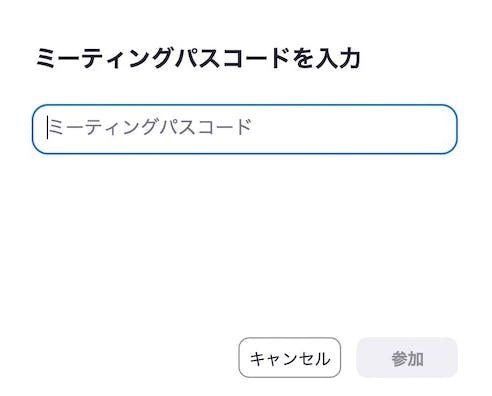The height and width of the screenshot is (396, 492).
Task: Close the passcode prompt using キャンセル
Action: pyautogui.click(x=290, y=357)
